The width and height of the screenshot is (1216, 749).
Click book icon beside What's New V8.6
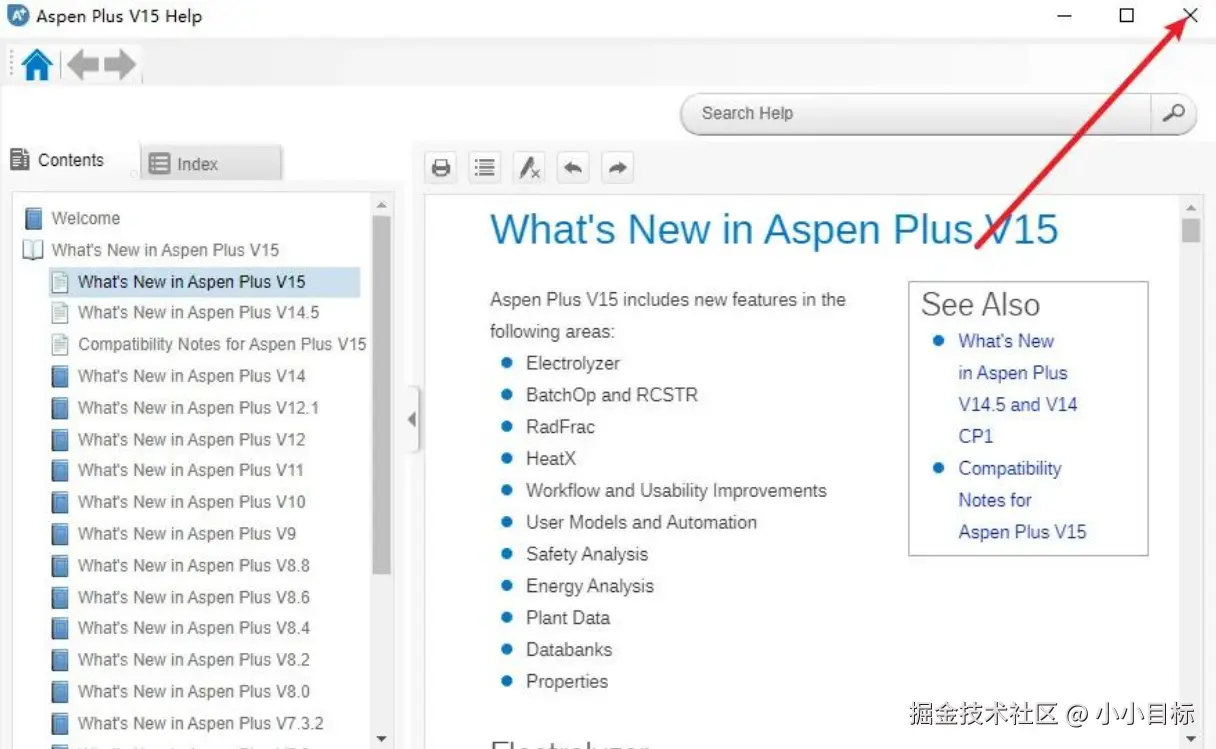point(60,597)
